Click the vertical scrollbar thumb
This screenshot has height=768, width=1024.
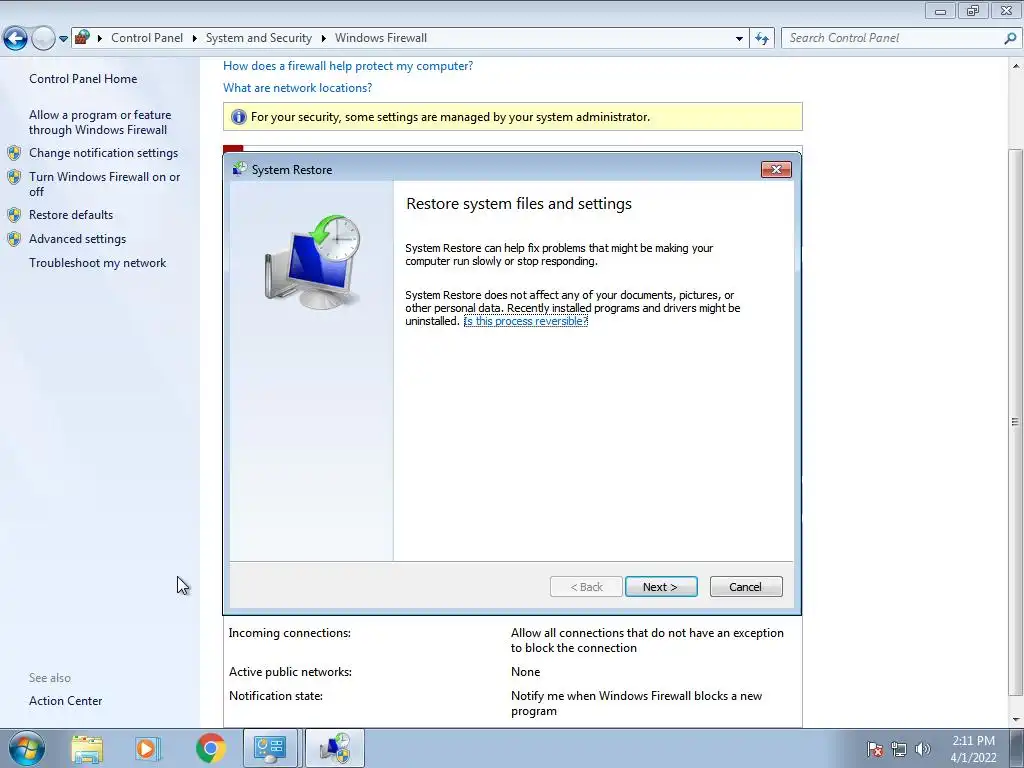(x=1016, y=422)
